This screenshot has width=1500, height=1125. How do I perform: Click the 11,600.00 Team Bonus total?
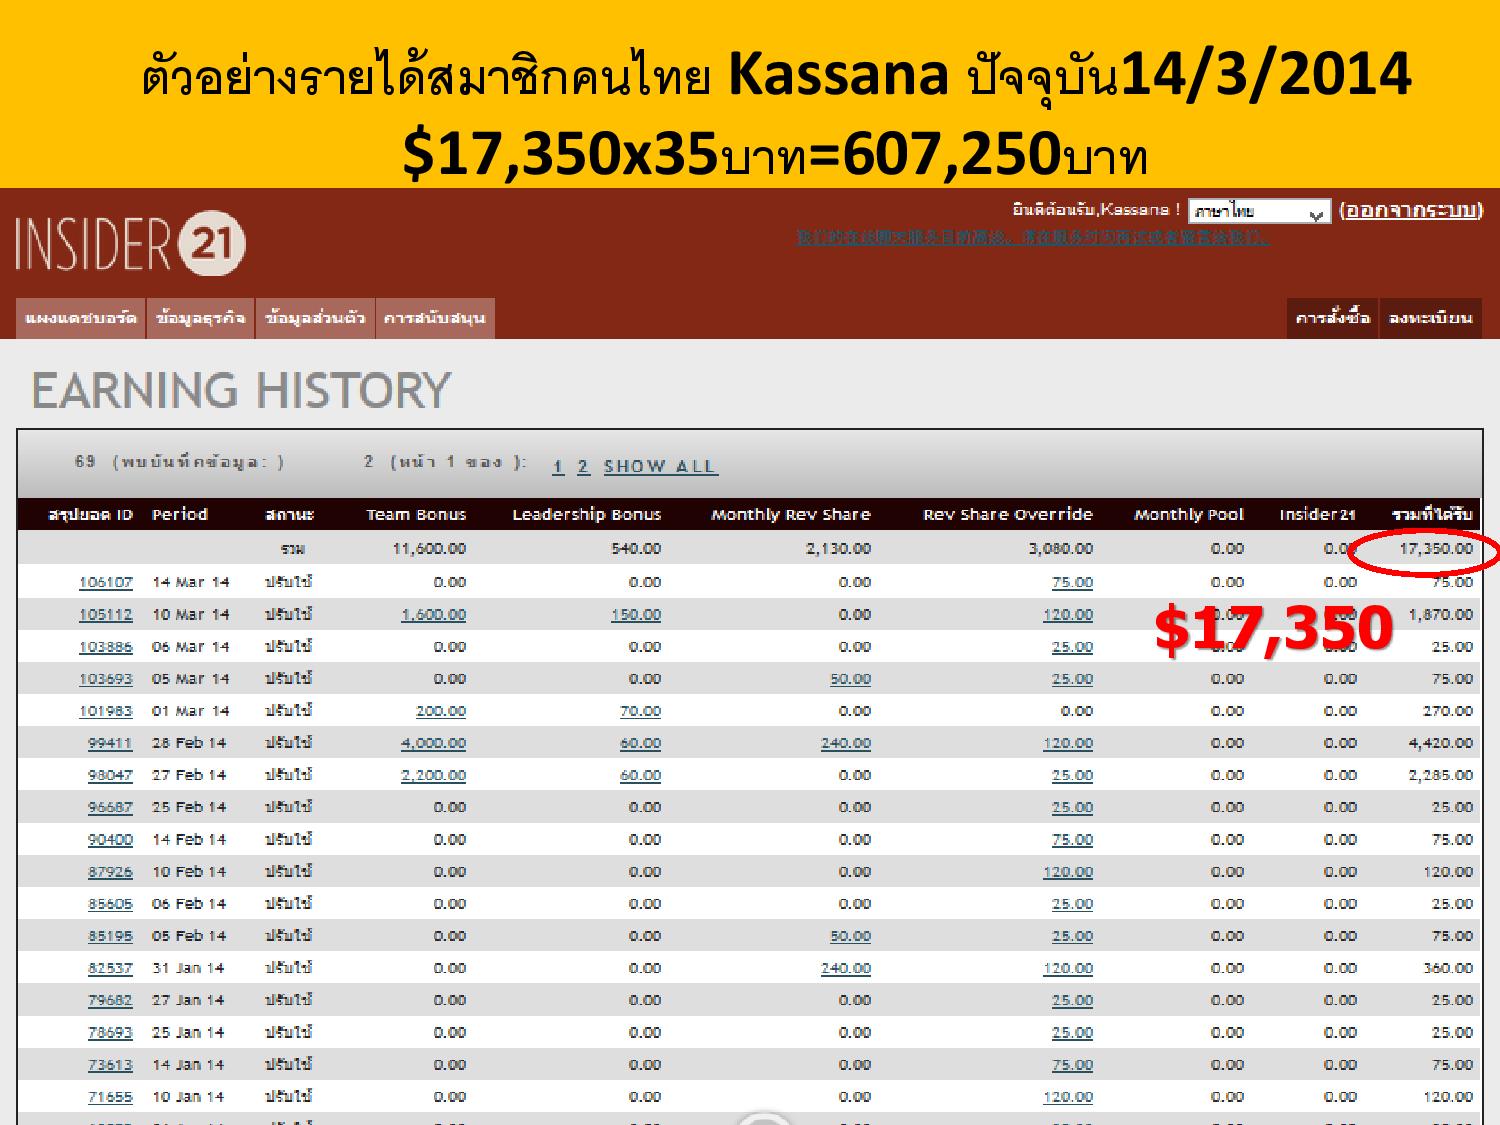[429, 549]
